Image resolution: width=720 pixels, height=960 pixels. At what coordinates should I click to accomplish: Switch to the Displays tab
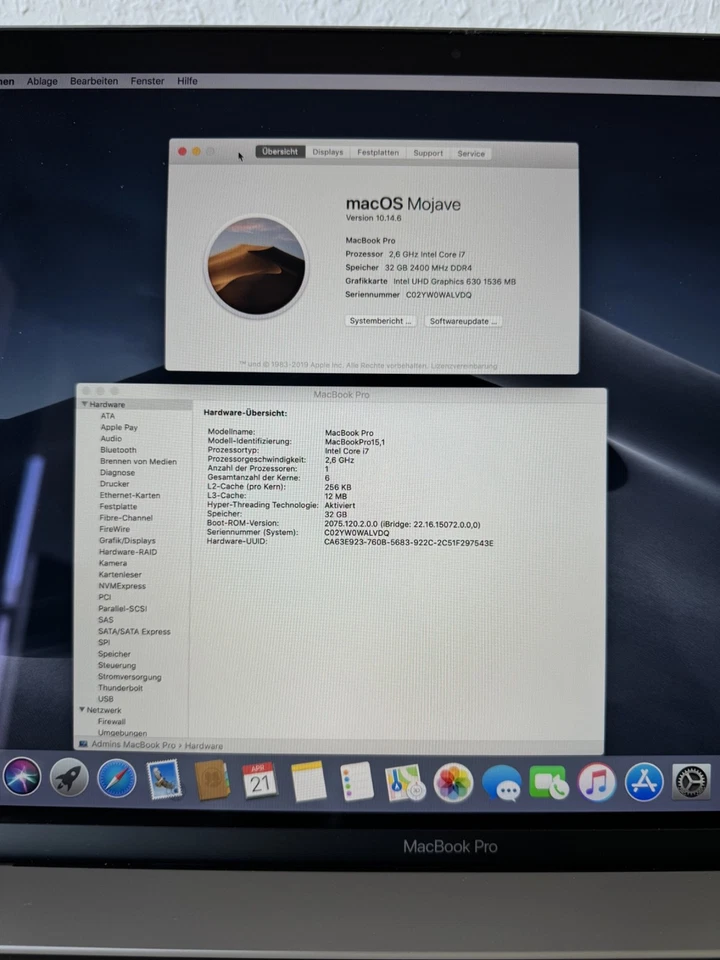pos(328,152)
